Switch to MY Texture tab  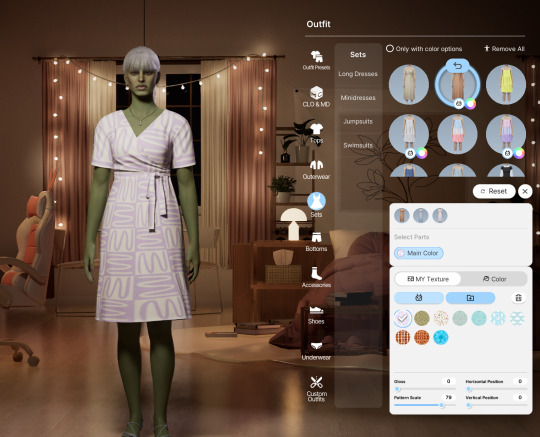point(428,279)
